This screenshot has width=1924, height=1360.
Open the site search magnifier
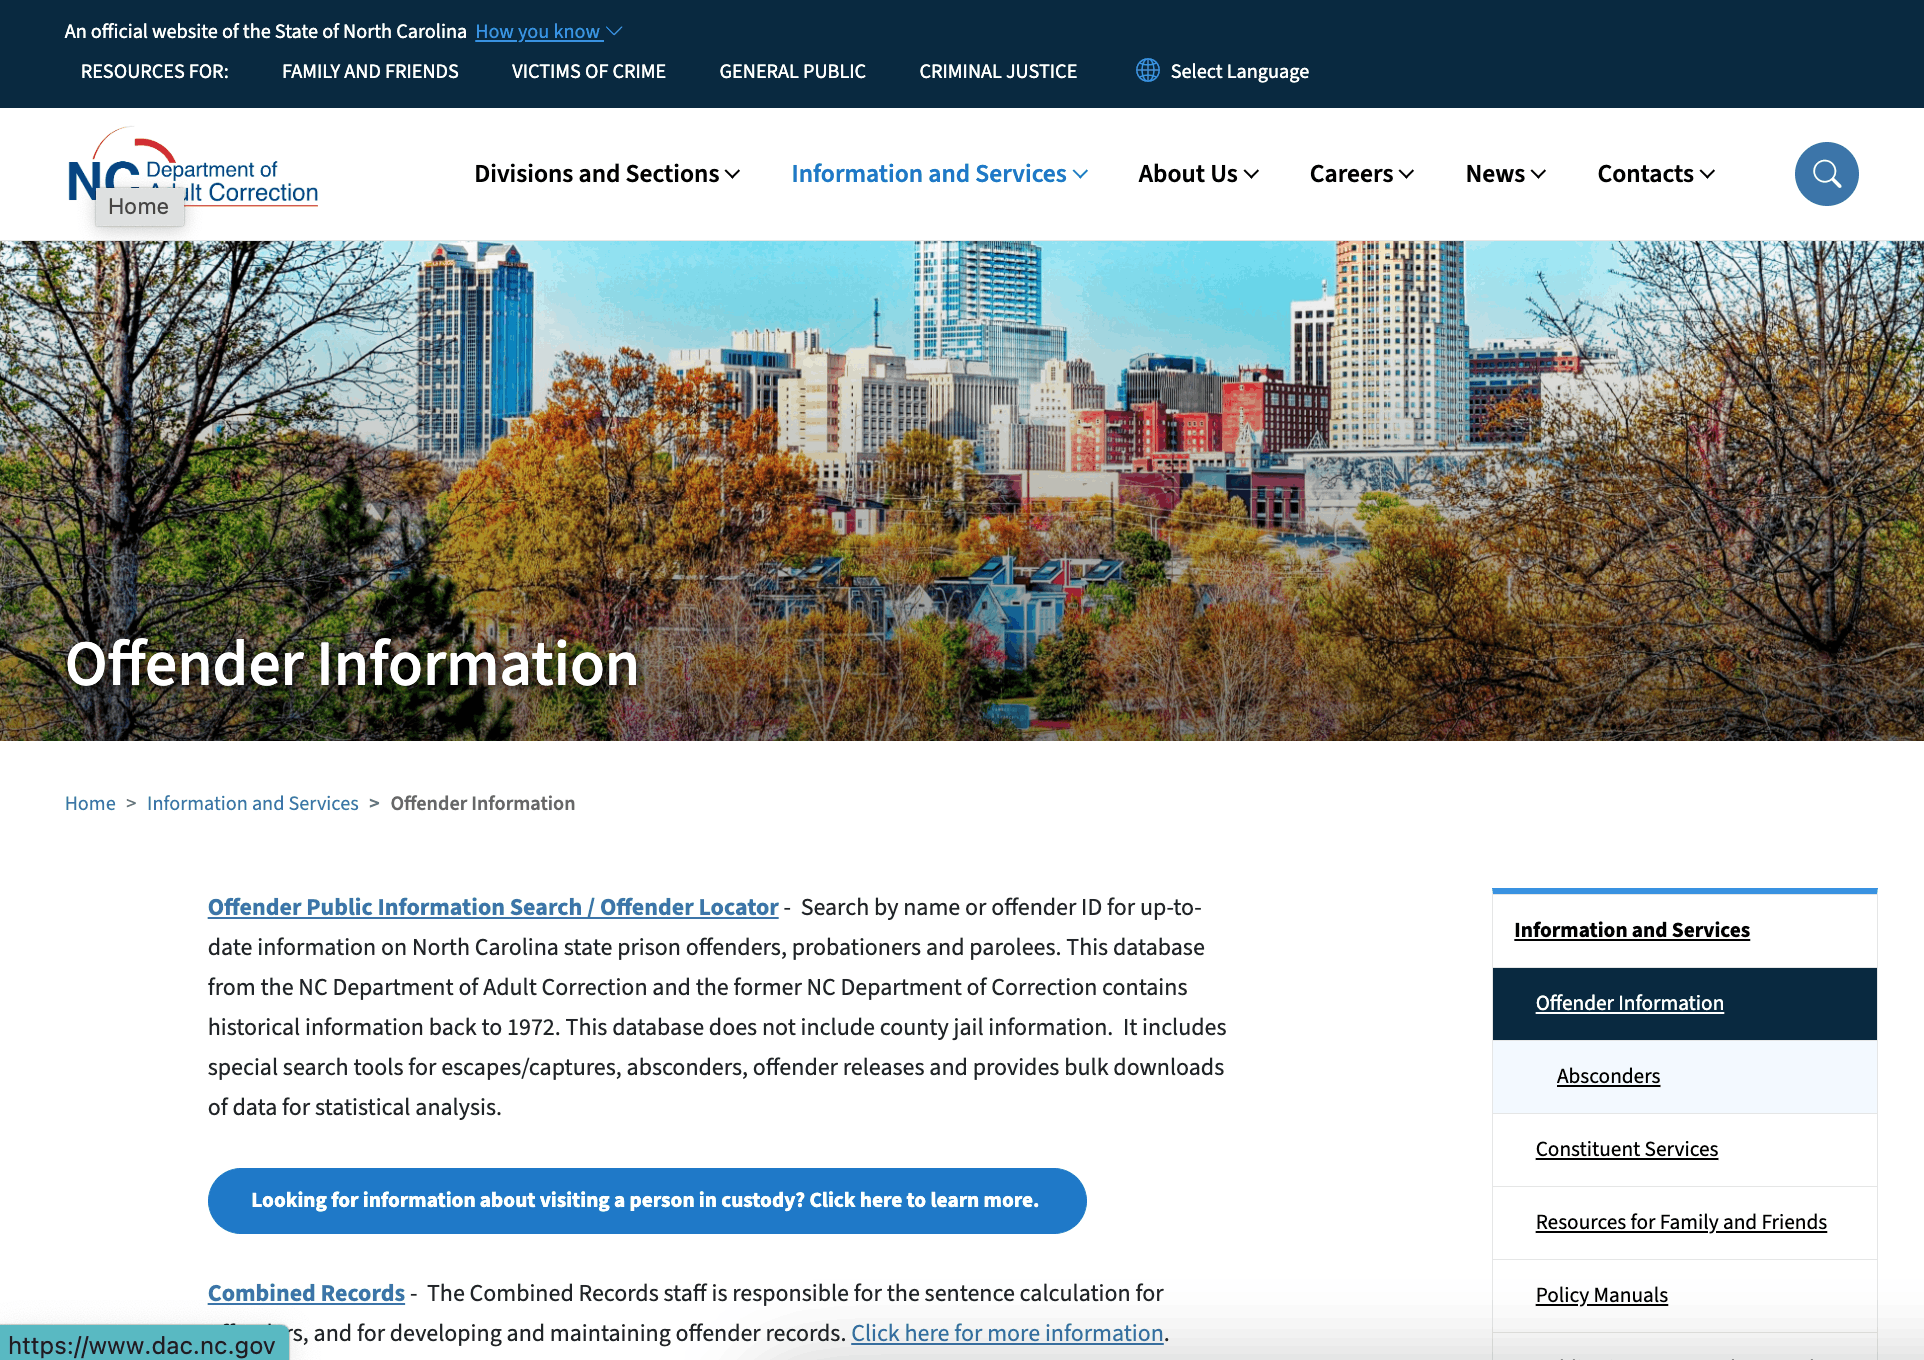click(x=1826, y=173)
